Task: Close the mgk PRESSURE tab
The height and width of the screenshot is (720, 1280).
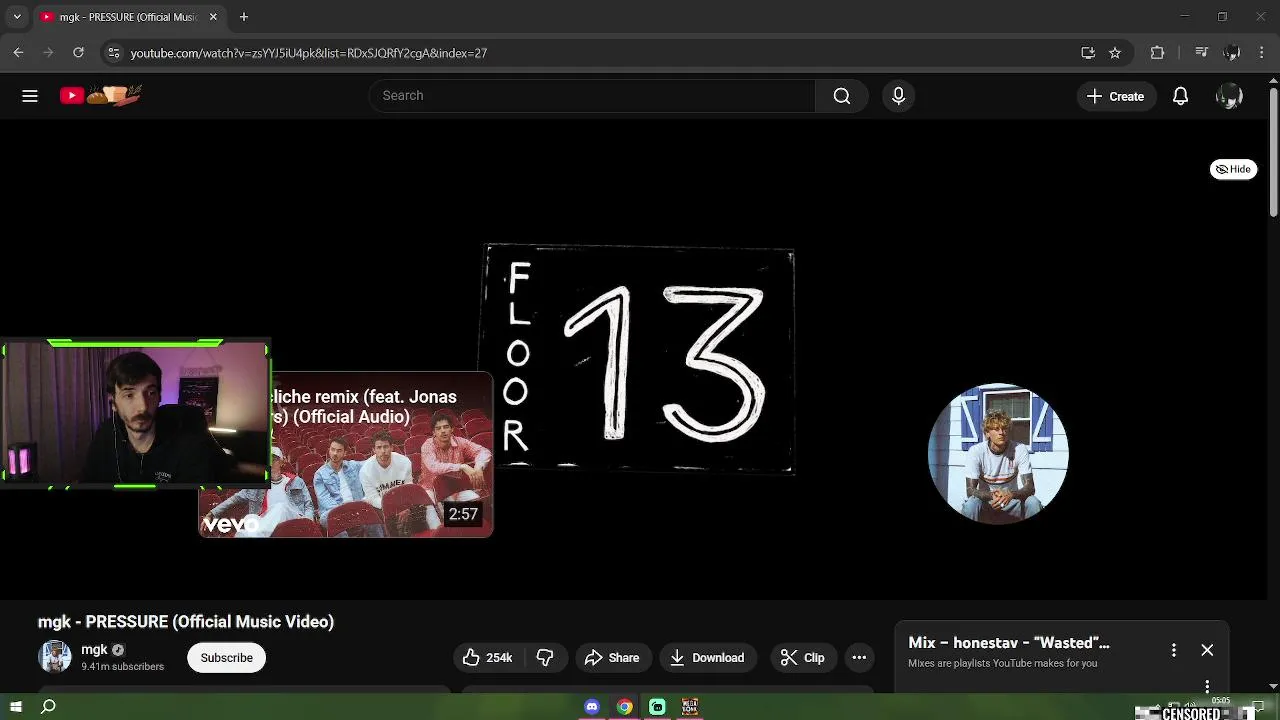Action: point(213,17)
